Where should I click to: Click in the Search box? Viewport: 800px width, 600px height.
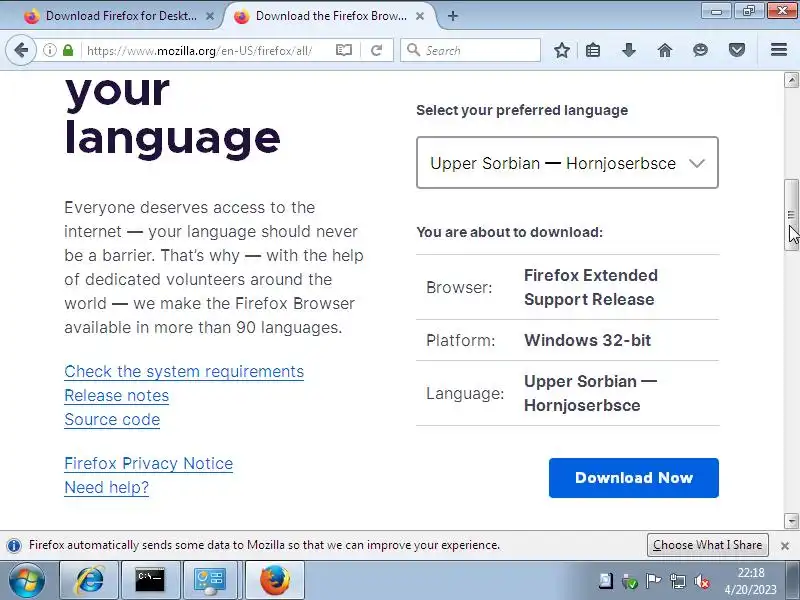pyautogui.click(x=470, y=50)
